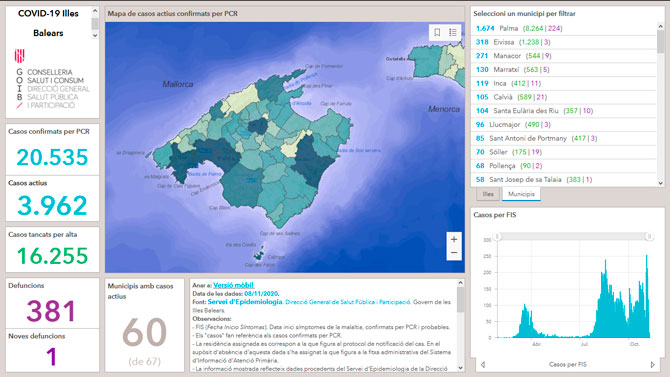Image resolution: width=670 pixels, height=377 pixels.
Task: Open the Servei d'Epidemiologia link
Action: click(x=245, y=302)
